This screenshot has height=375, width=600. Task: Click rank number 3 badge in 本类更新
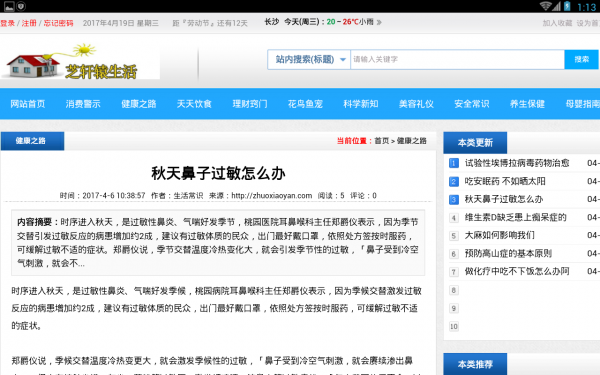453,199
